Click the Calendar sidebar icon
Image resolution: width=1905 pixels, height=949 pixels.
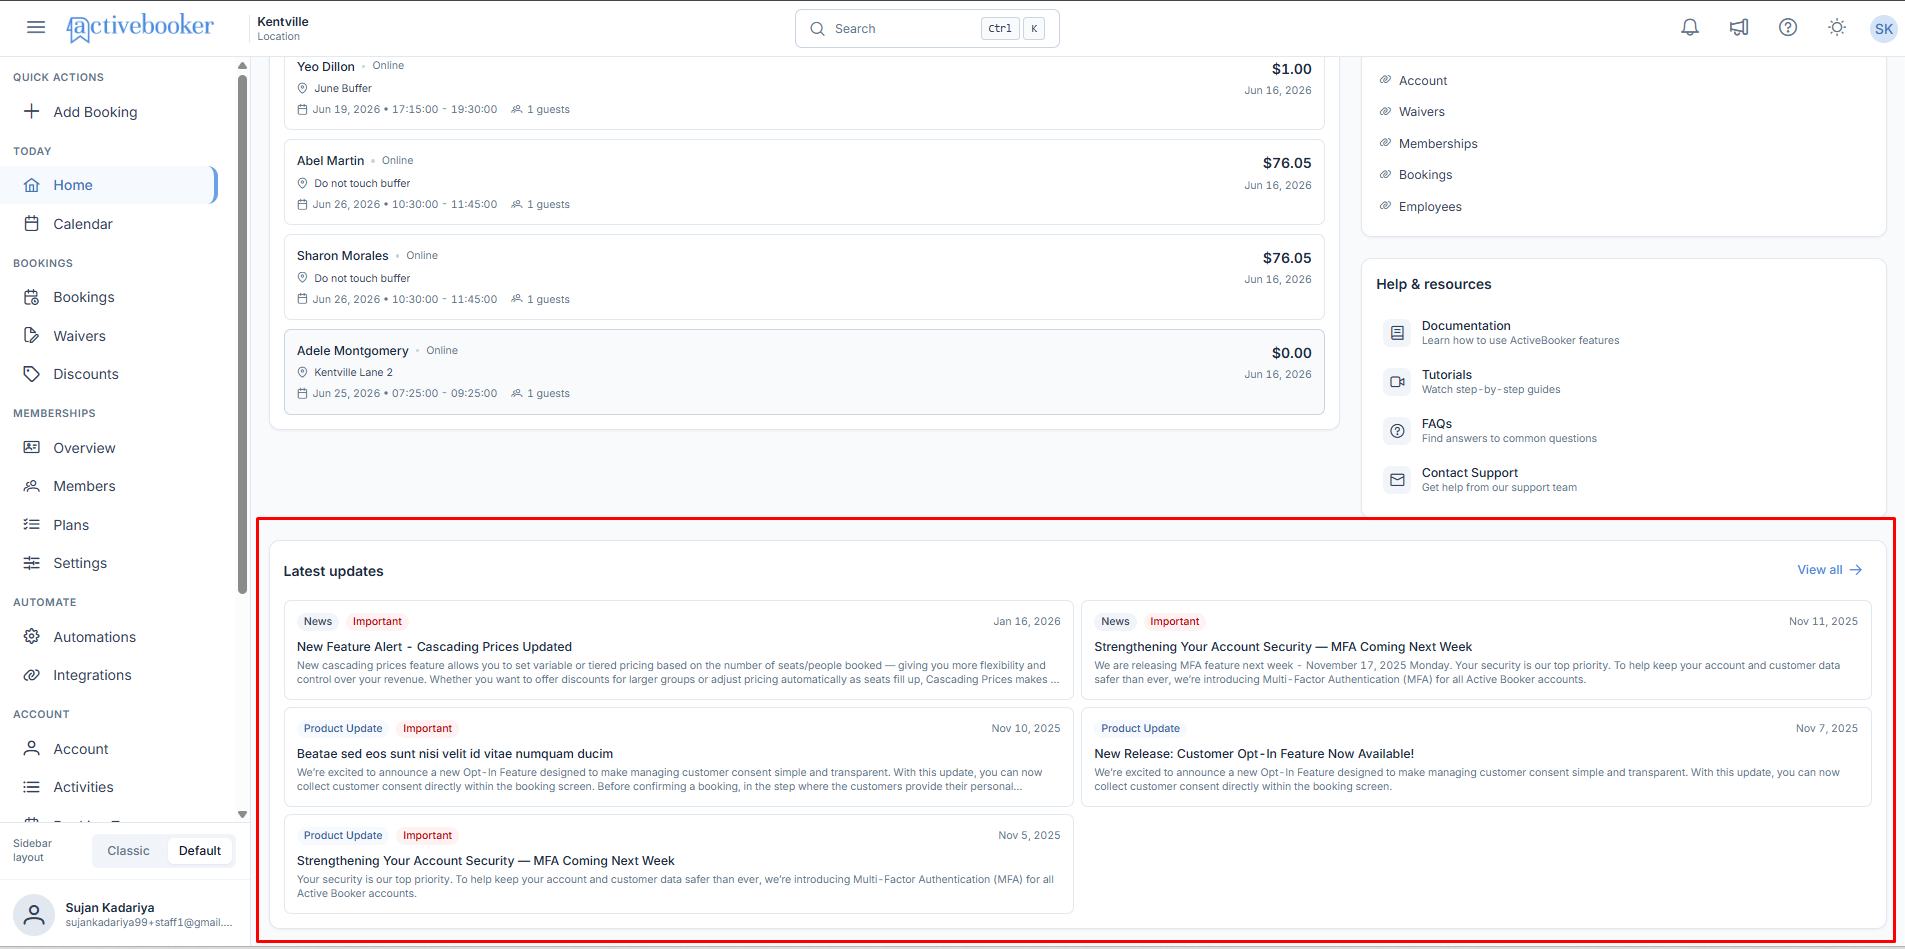pyautogui.click(x=32, y=224)
